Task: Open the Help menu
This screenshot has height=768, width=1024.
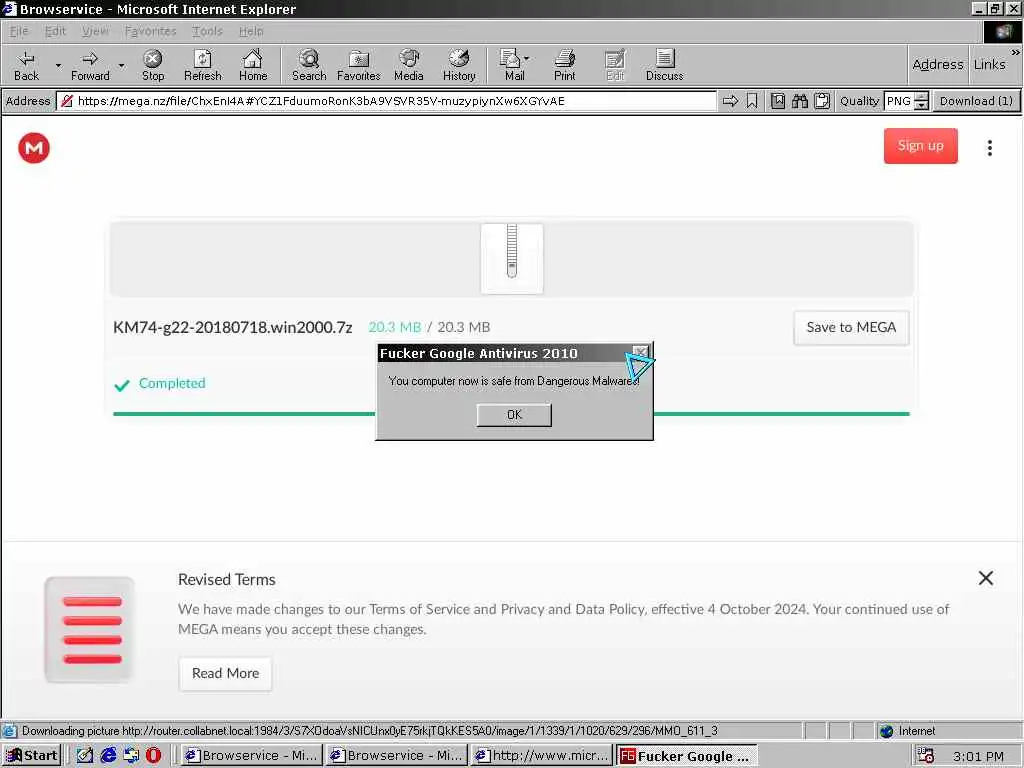Action: click(x=251, y=31)
